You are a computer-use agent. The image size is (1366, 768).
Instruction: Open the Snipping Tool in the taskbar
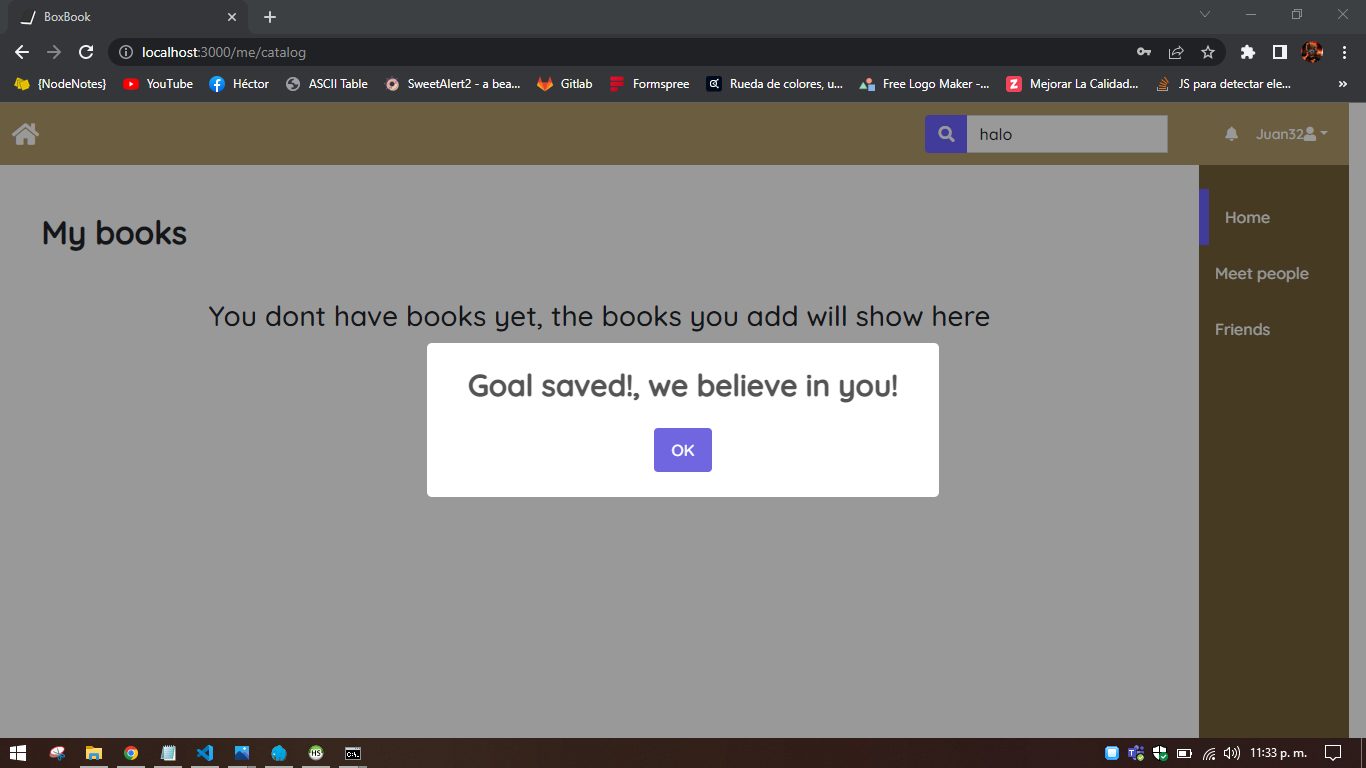click(x=58, y=753)
